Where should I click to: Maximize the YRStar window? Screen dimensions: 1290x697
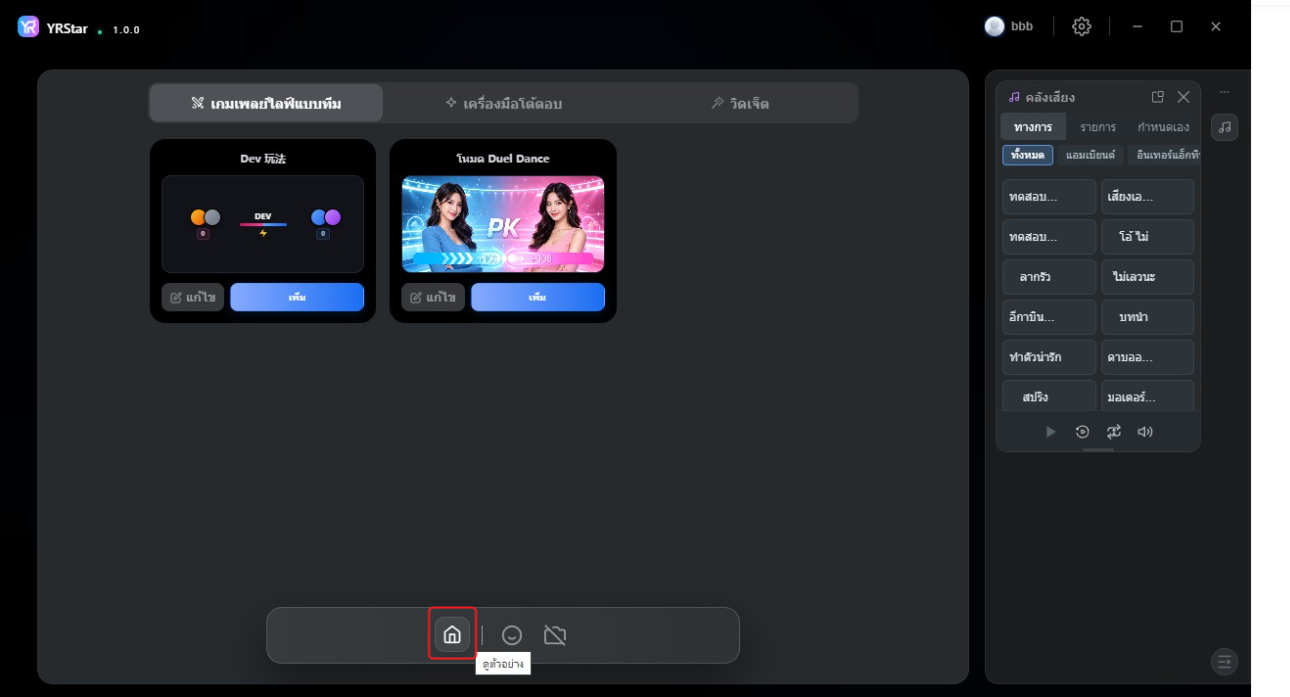click(1177, 27)
